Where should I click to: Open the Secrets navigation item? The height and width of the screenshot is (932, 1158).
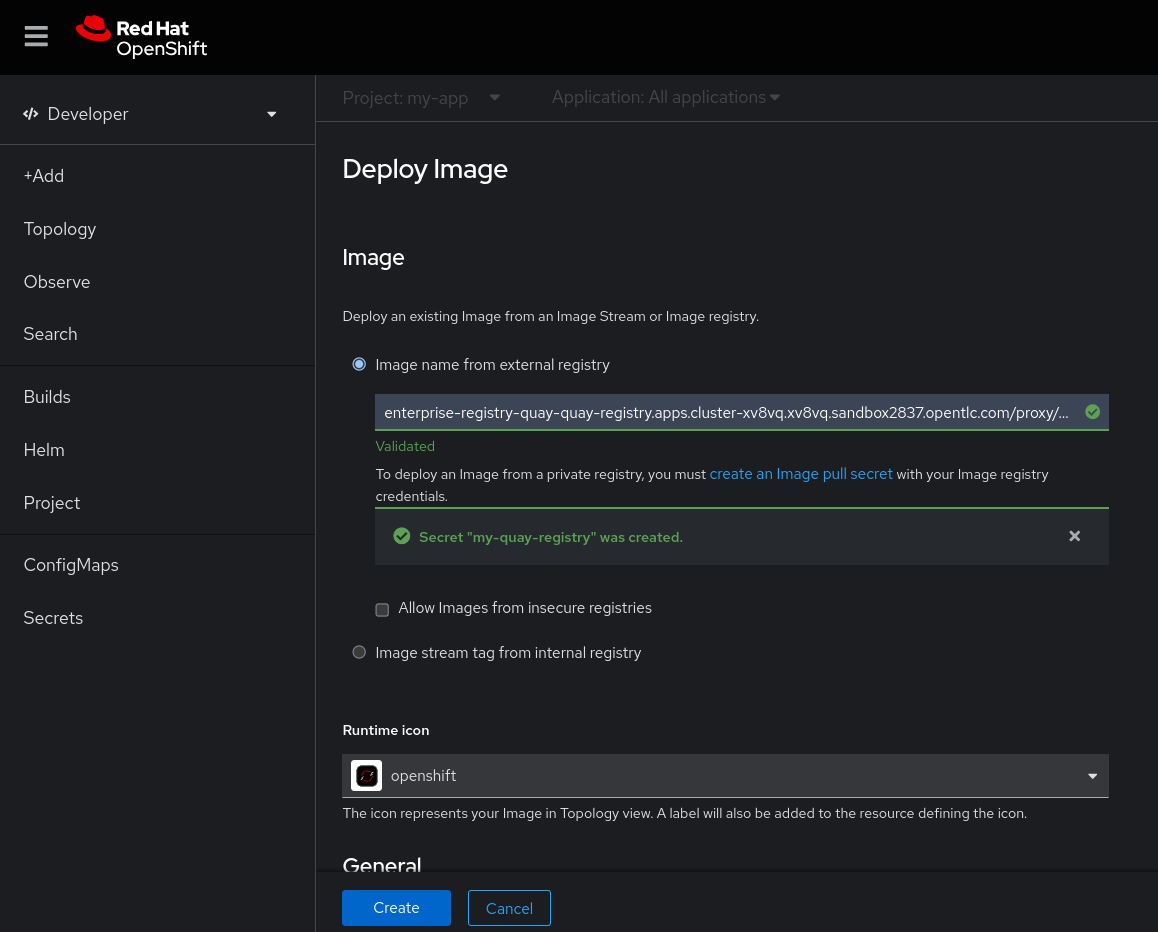pyautogui.click(x=53, y=618)
